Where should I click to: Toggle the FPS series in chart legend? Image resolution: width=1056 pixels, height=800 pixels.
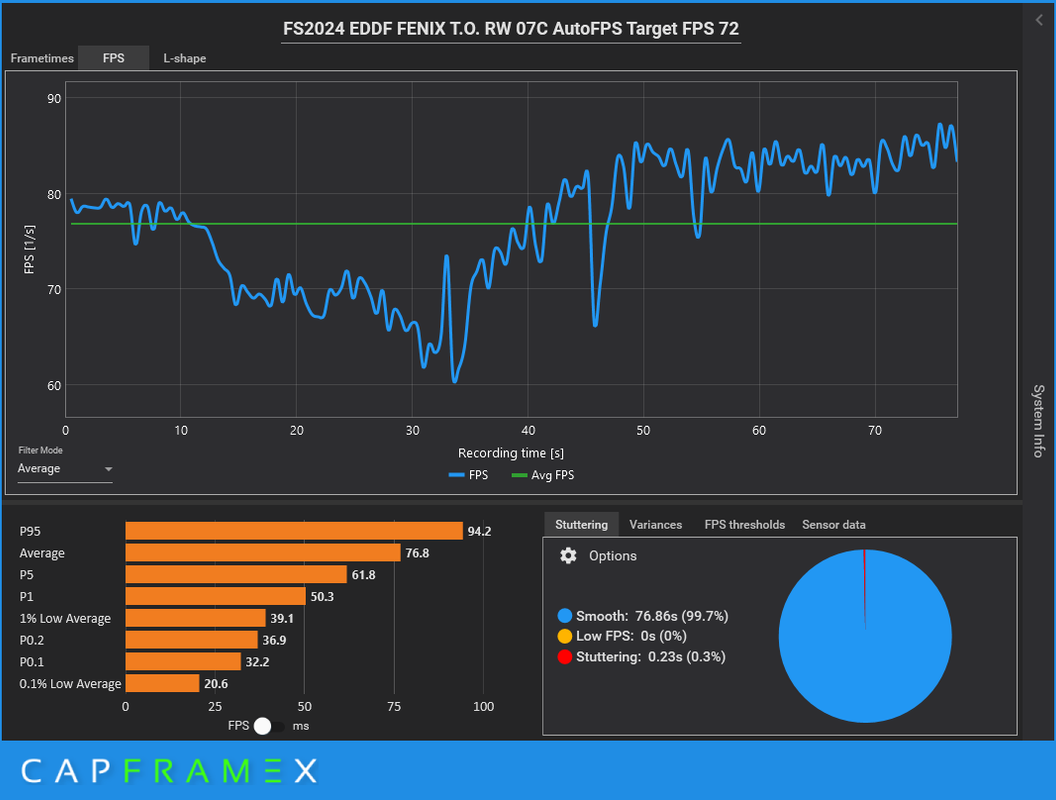[x=469, y=475]
